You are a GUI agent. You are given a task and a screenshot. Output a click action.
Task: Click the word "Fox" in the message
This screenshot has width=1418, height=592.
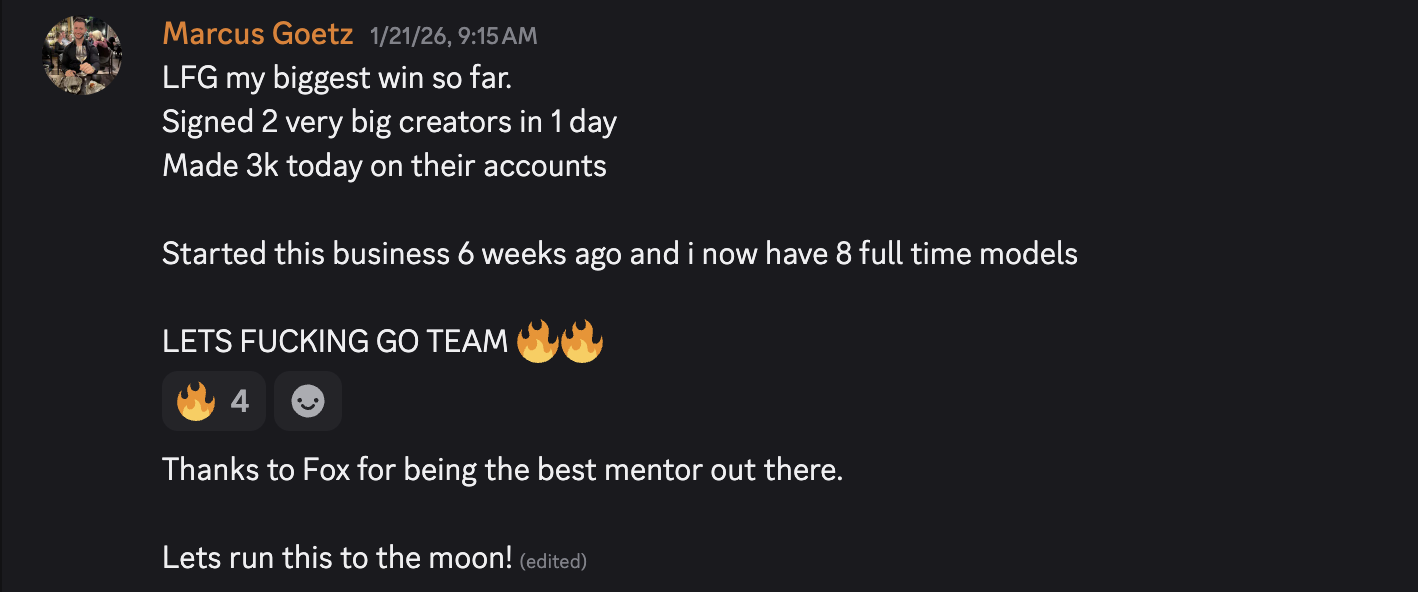tap(326, 469)
